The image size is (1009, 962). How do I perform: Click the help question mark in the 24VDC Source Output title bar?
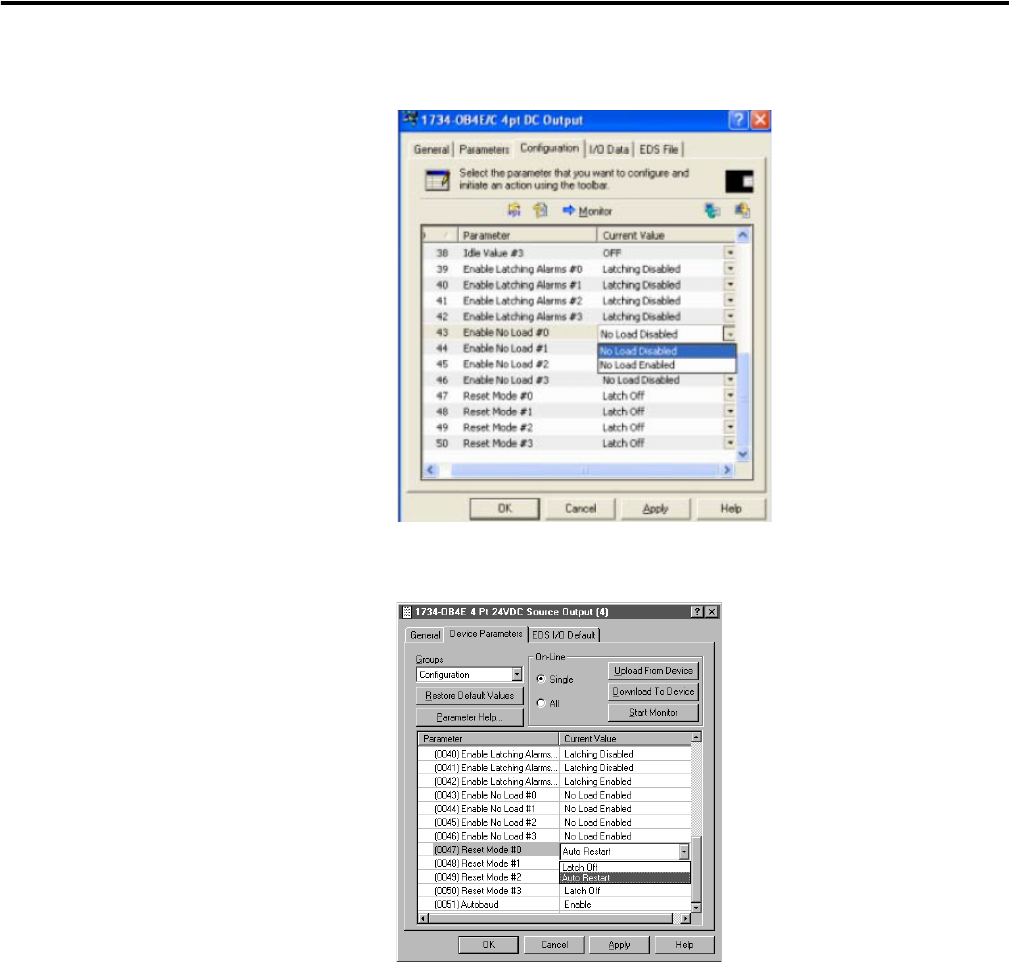(697, 612)
